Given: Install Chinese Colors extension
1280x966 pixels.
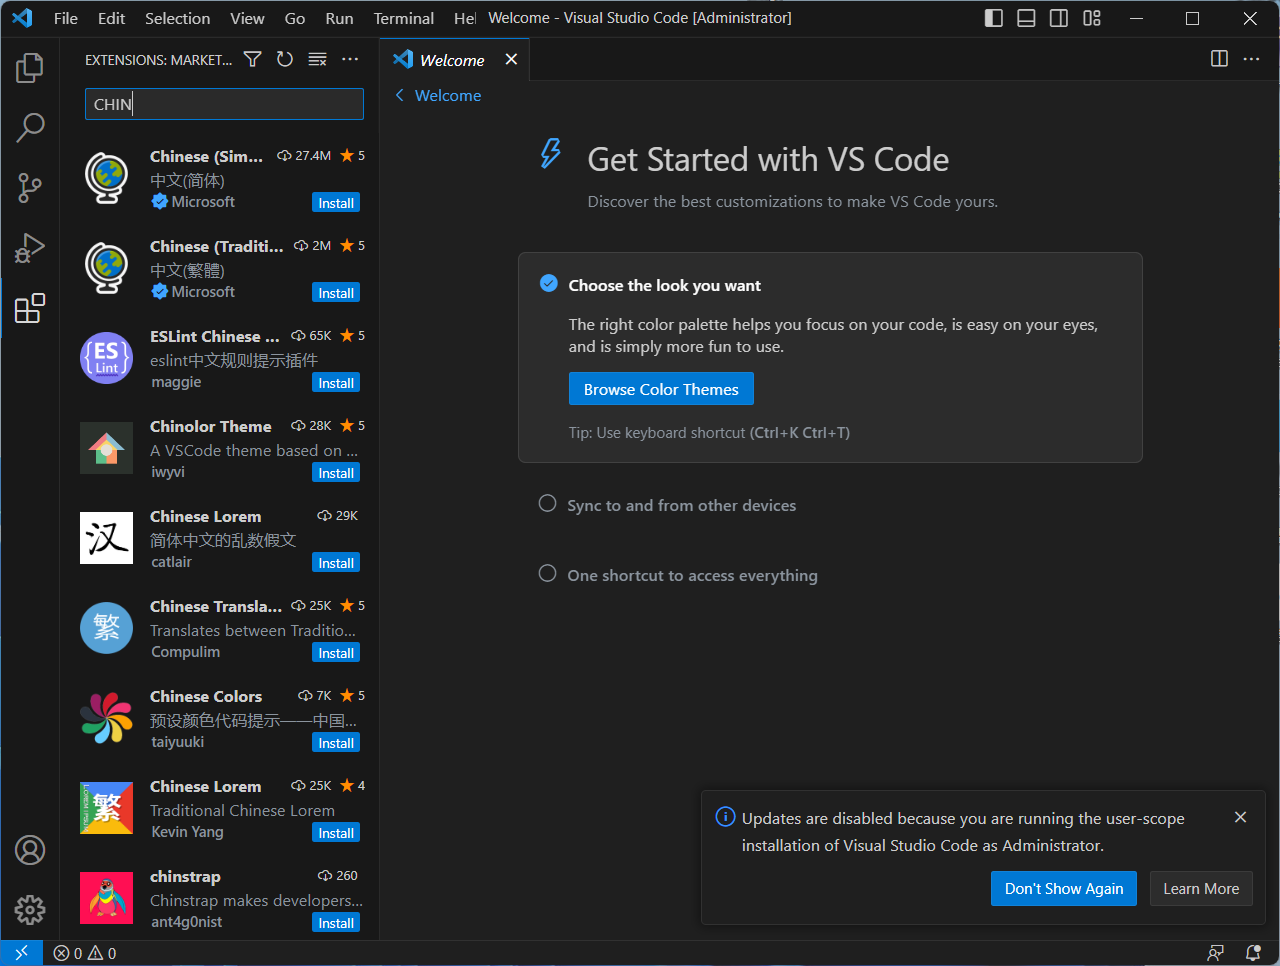Looking at the screenshot, I should click(336, 743).
